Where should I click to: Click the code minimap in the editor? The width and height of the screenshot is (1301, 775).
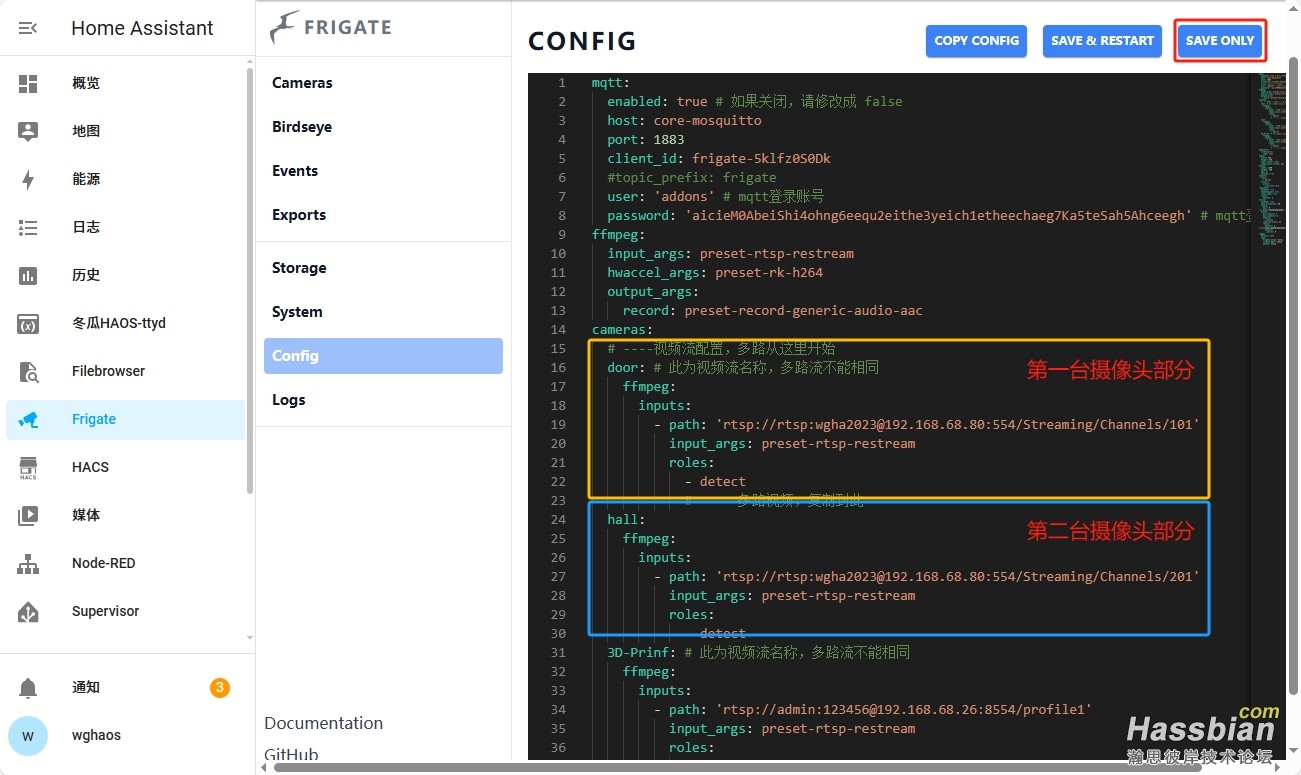[x=1272, y=160]
